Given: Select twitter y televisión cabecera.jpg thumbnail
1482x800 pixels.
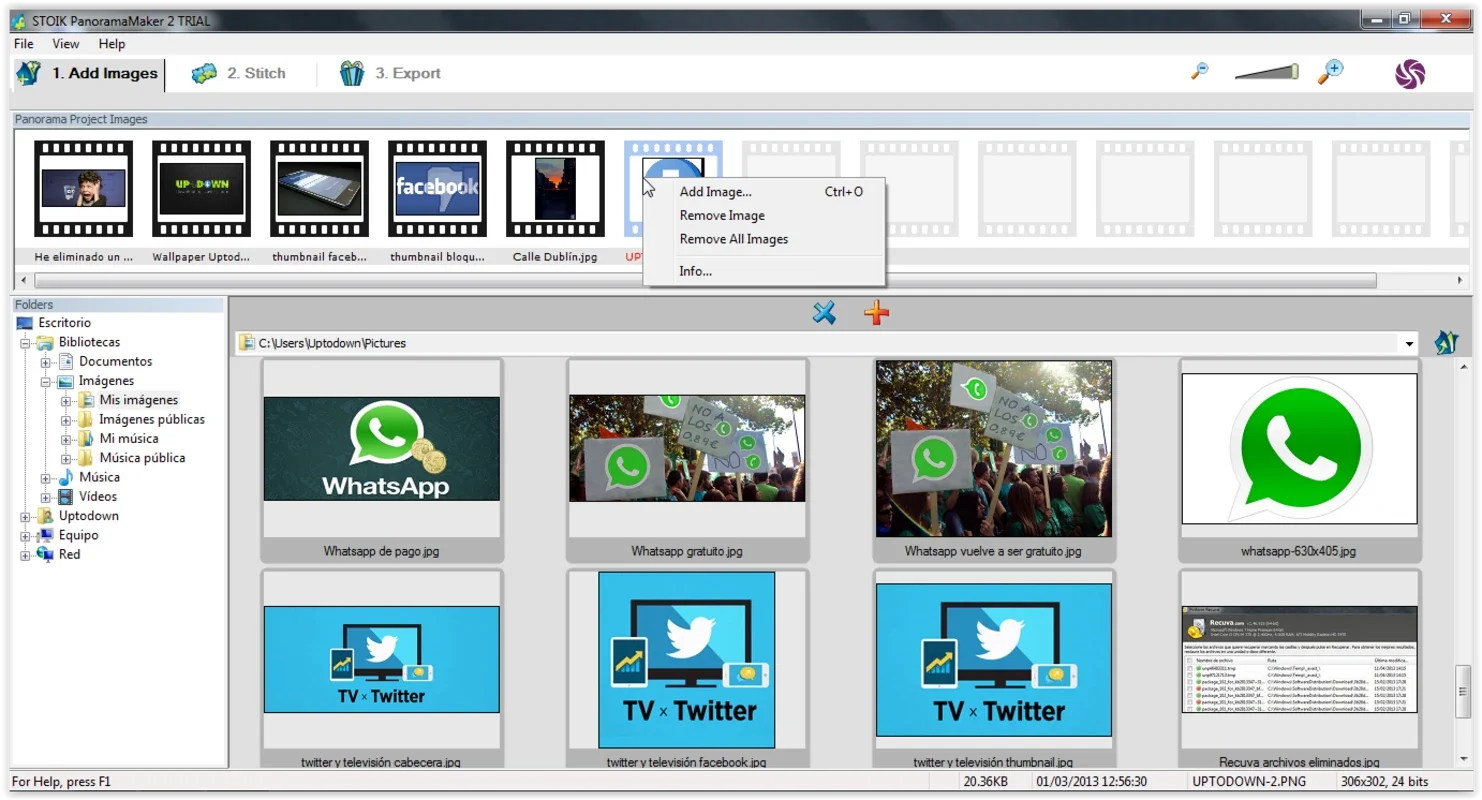Looking at the screenshot, I should [x=381, y=669].
